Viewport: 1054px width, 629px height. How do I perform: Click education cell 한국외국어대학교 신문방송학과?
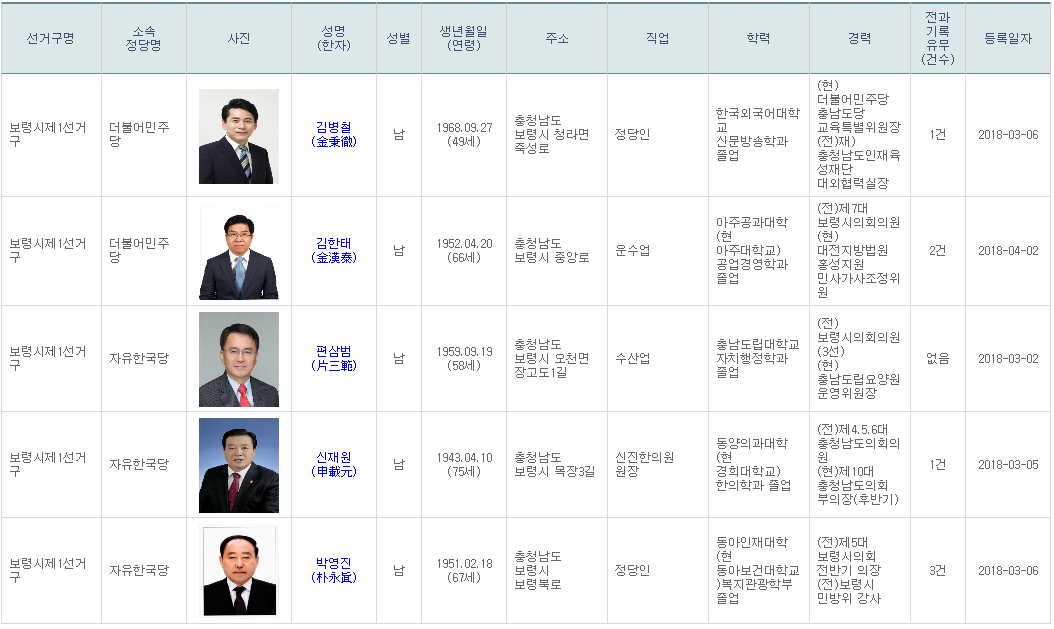pos(758,134)
